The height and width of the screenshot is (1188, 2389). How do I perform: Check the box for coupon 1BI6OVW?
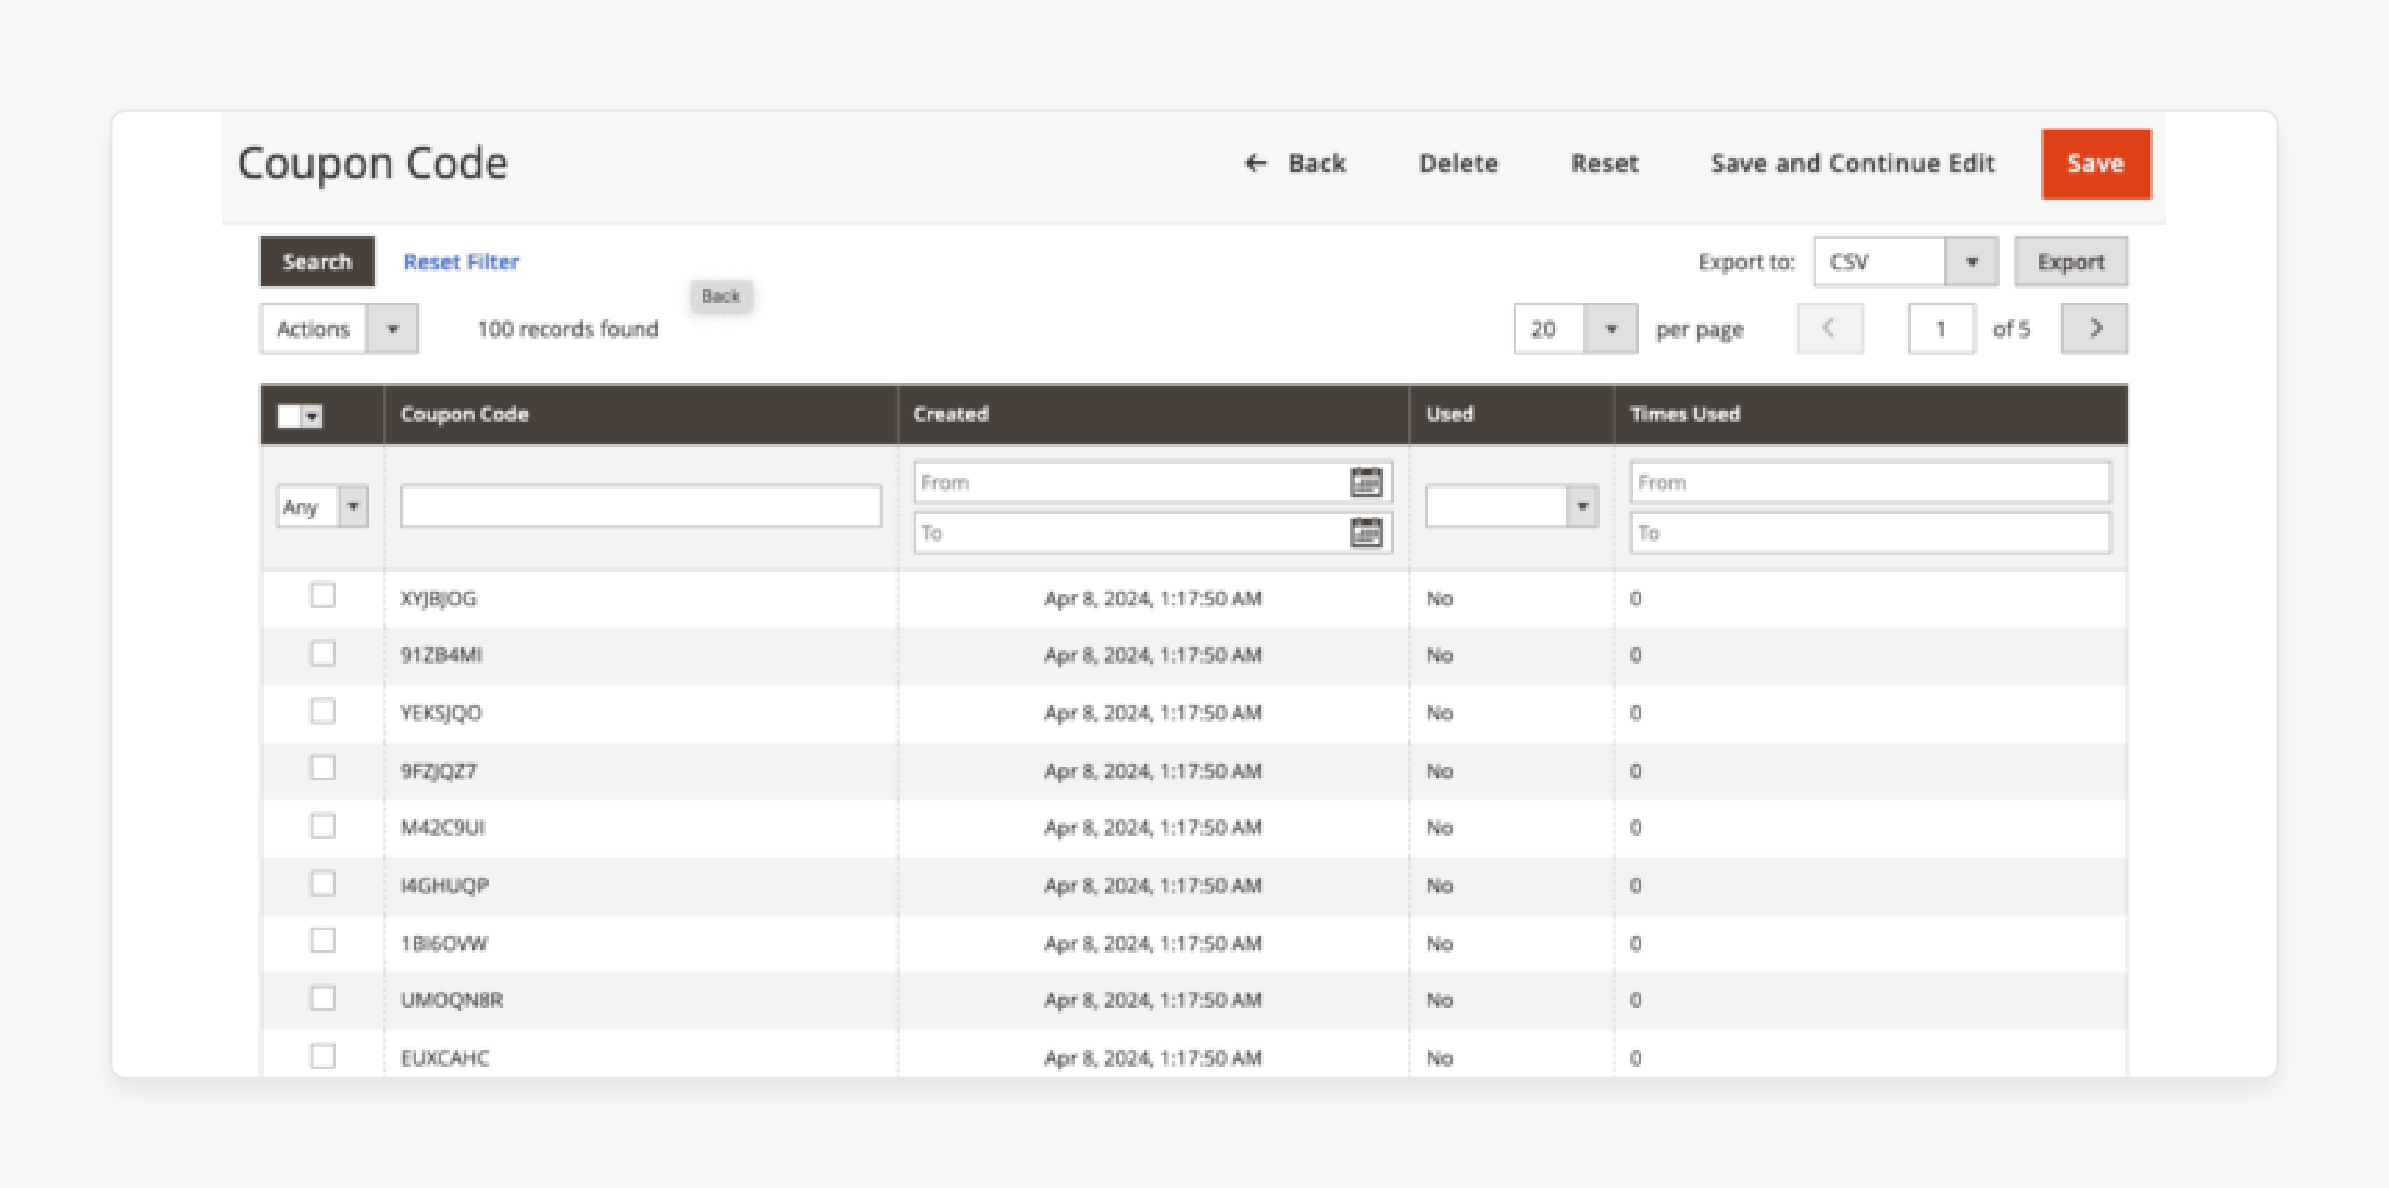[x=322, y=941]
